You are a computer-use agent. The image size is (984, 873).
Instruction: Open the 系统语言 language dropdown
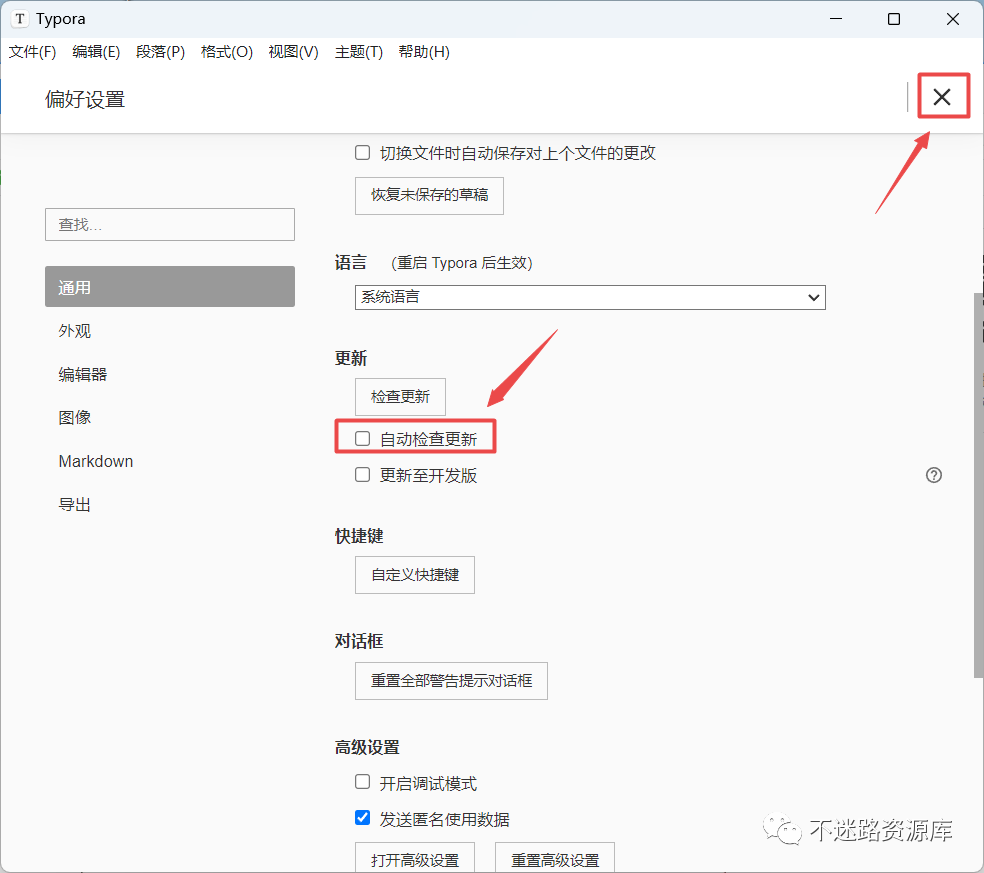pyautogui.click(x=590, y=297)
